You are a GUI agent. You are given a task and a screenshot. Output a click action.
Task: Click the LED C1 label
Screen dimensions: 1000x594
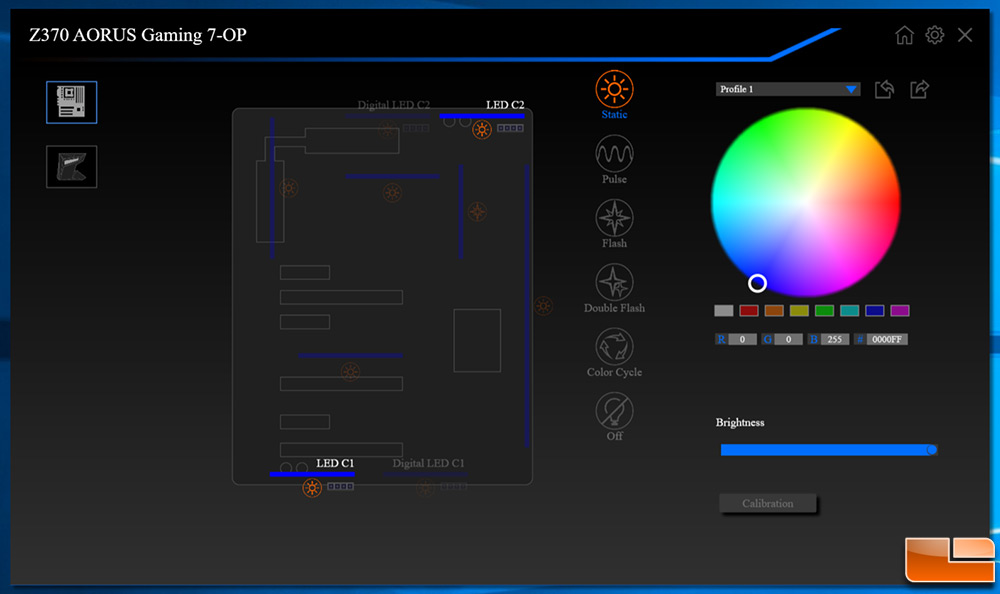[335, 463]
